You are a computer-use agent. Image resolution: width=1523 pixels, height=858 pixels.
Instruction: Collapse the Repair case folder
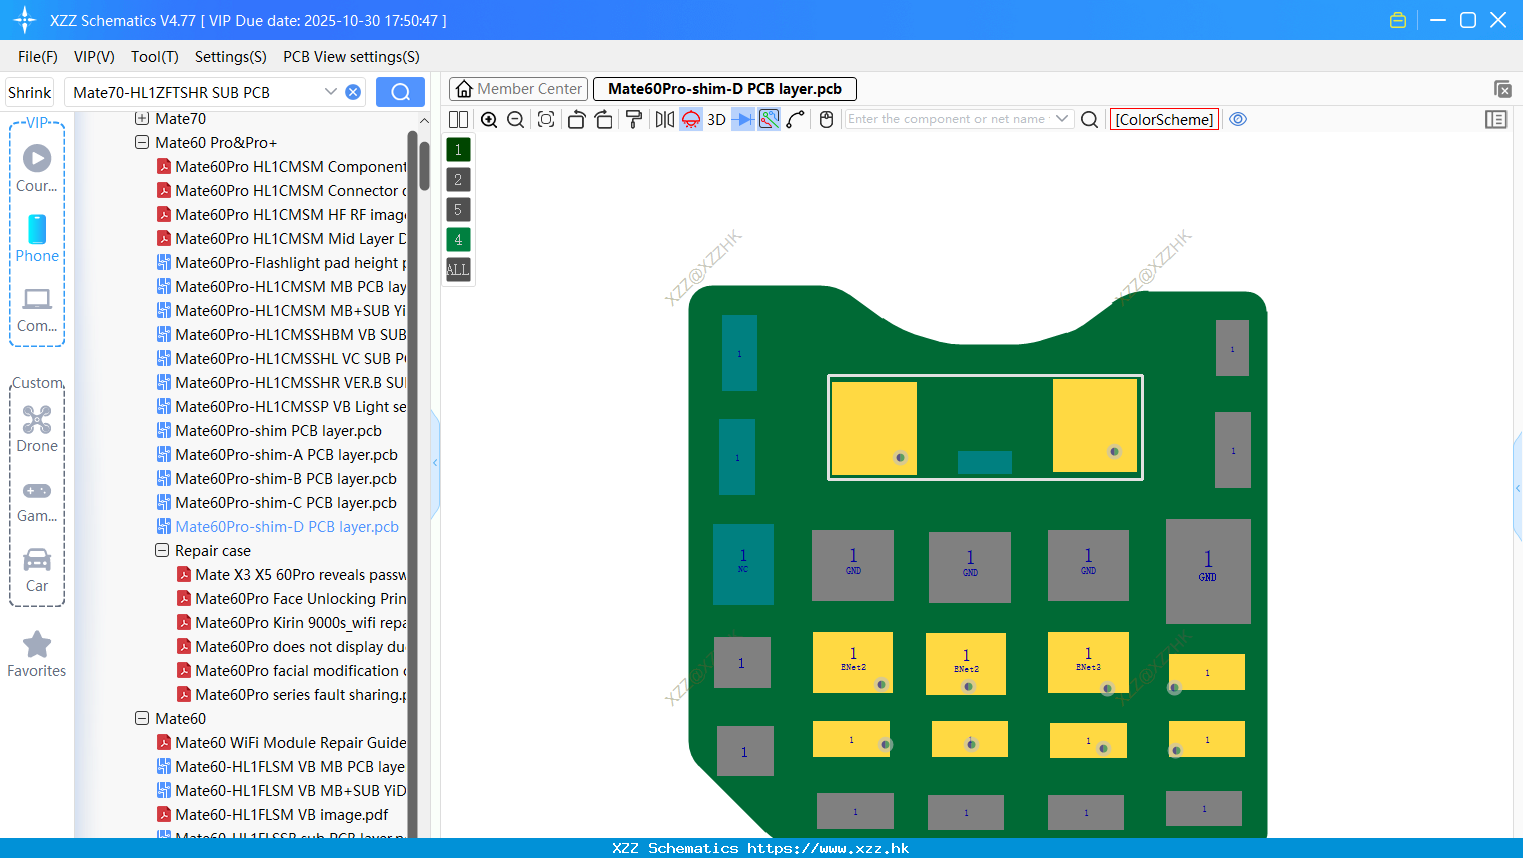coord(162,551)
